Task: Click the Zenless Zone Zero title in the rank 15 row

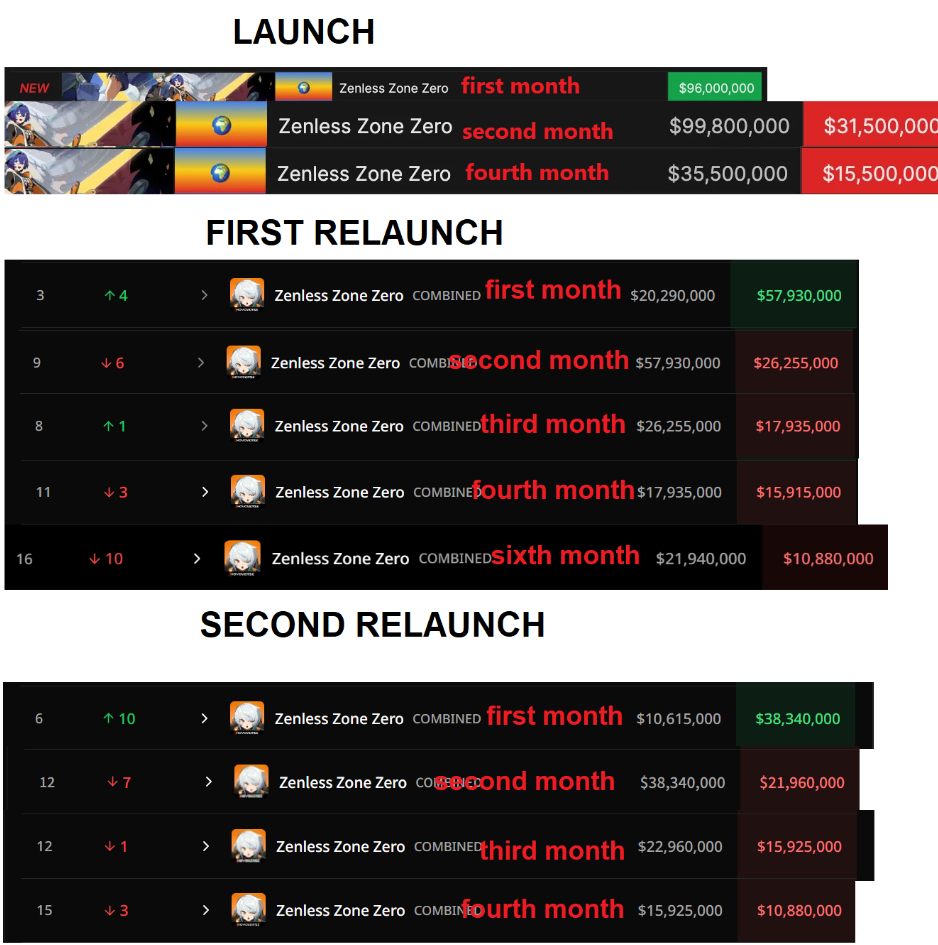Action: tap(341, 910)
